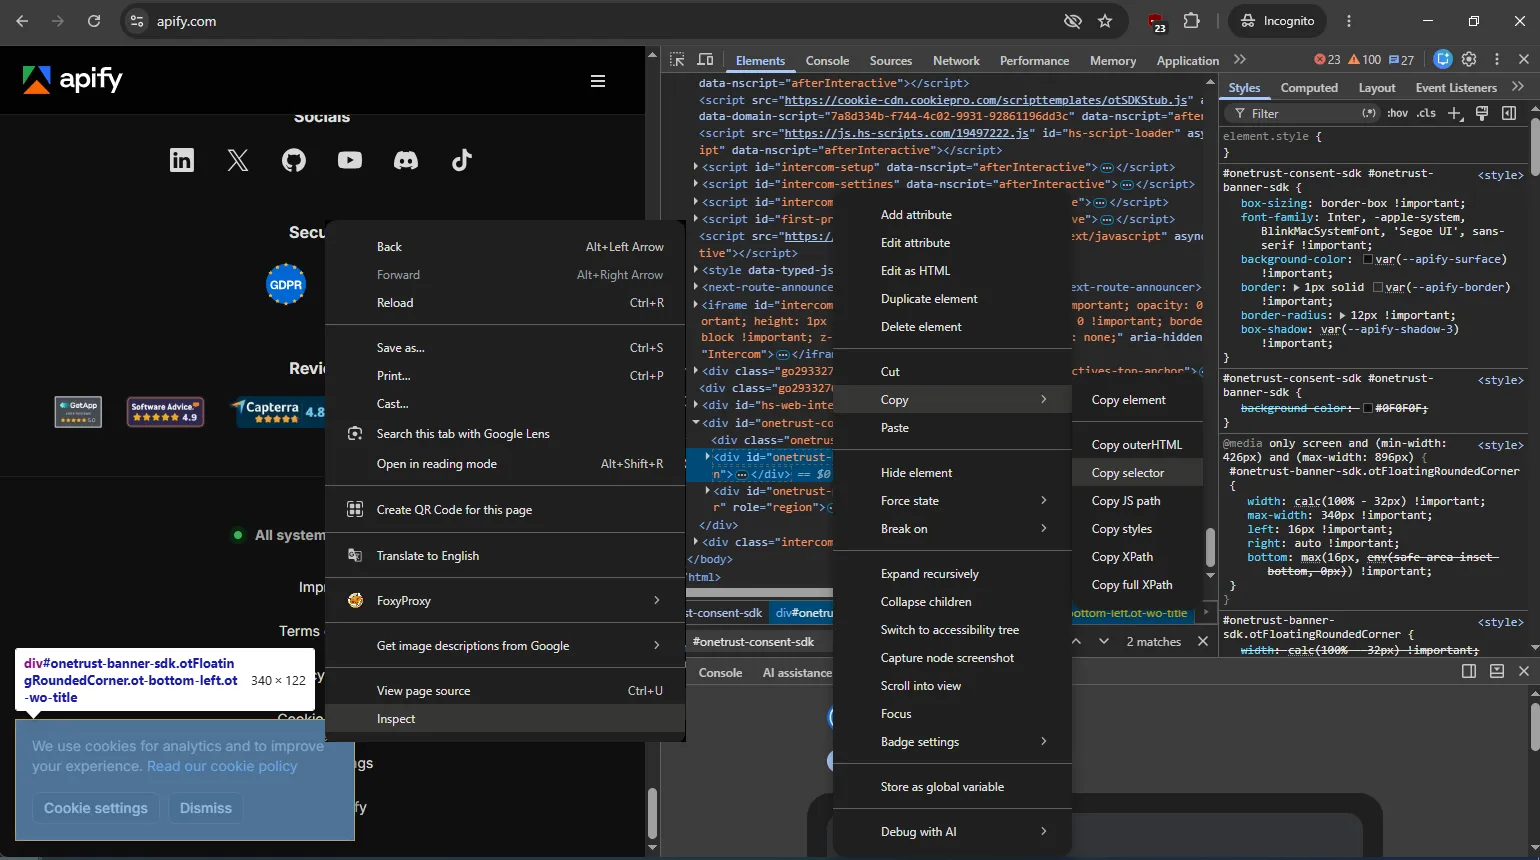Expand more Styles pane tabs chevron
1540x860 pixels.
[x=1518, y=87]
